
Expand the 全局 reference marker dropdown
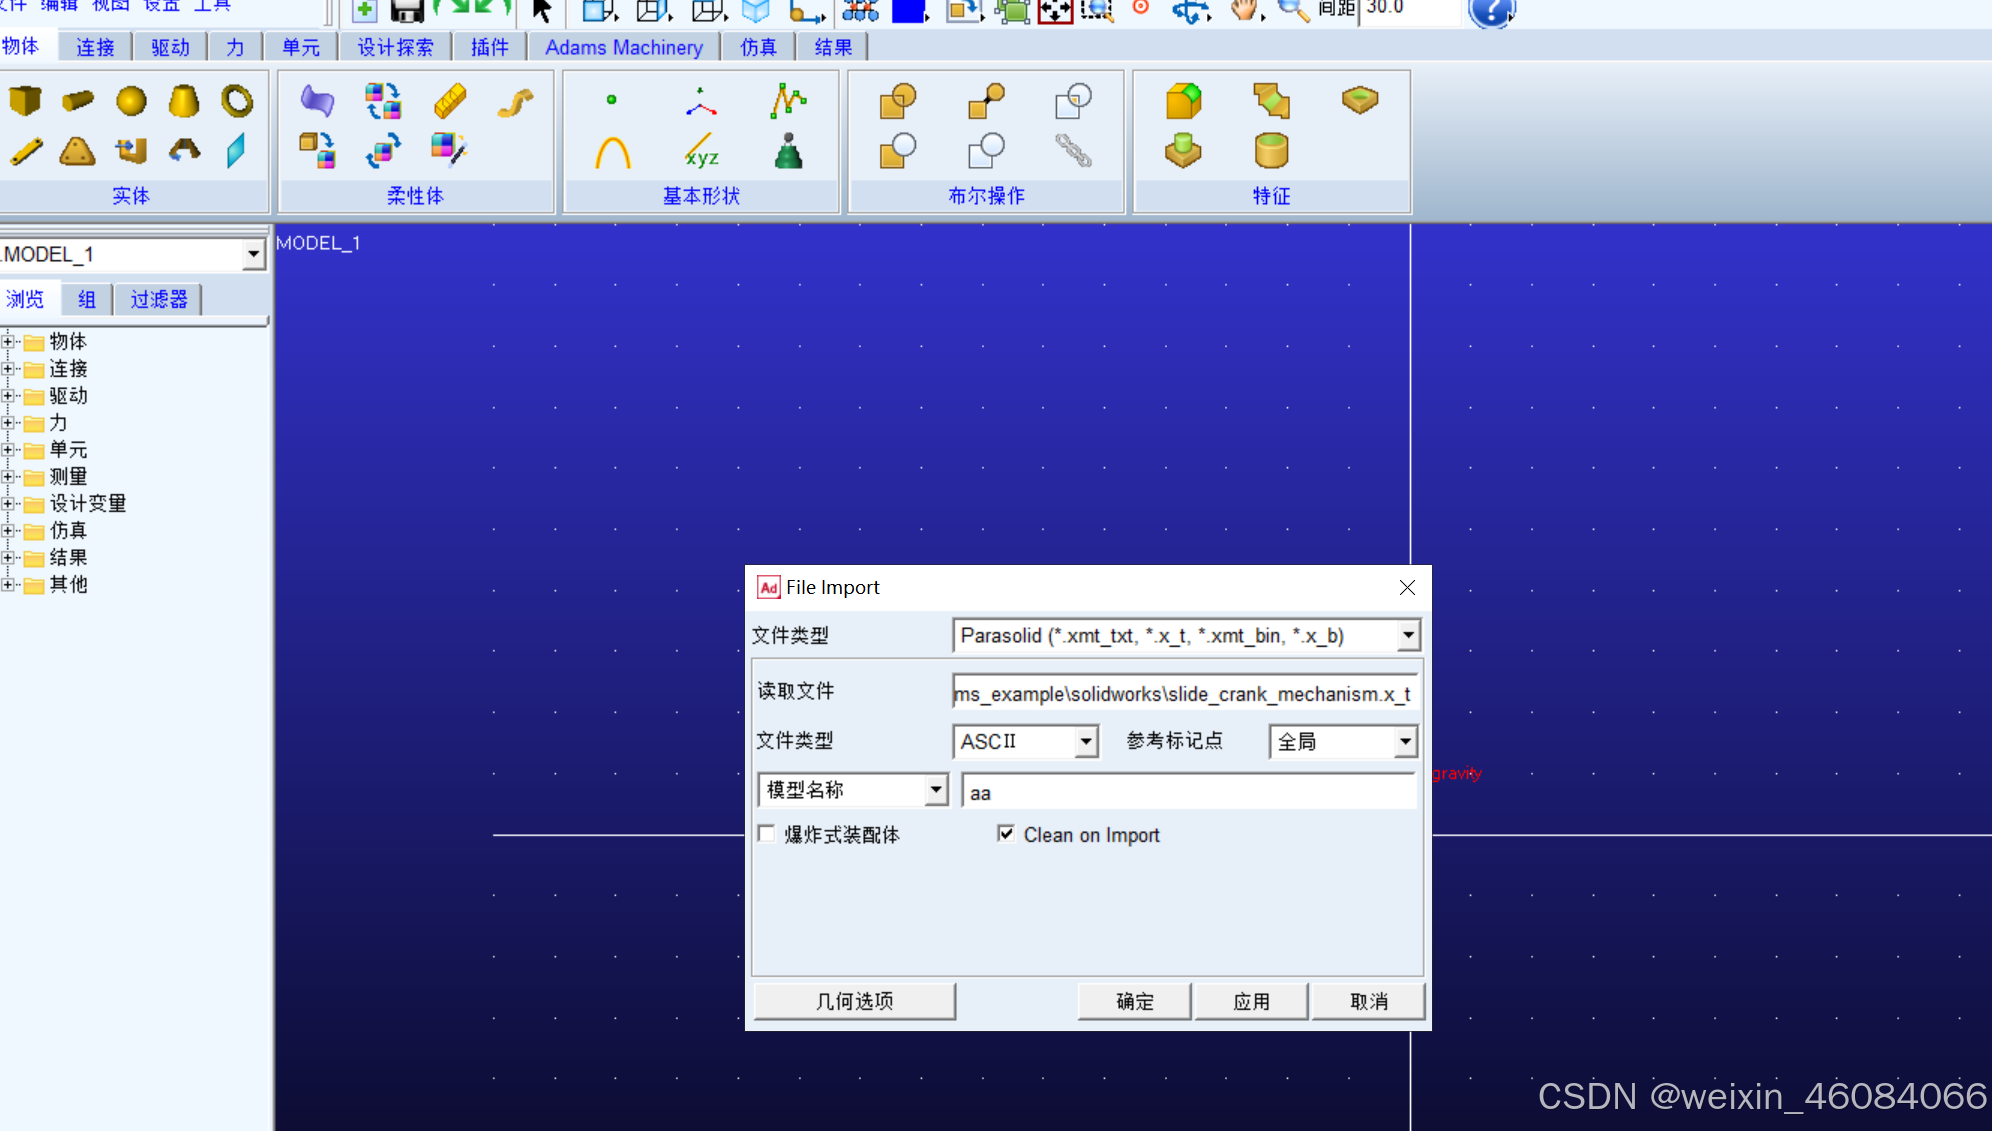[1405, 742]
